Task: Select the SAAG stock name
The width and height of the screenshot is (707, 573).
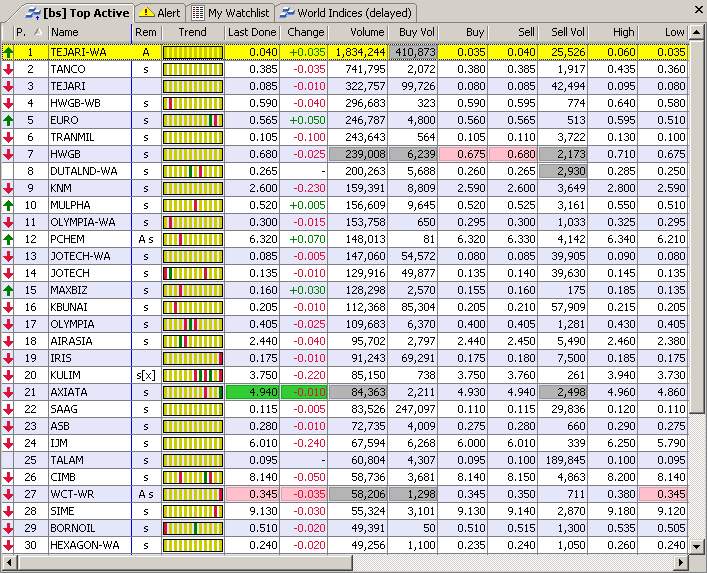Action: [64, 409]
